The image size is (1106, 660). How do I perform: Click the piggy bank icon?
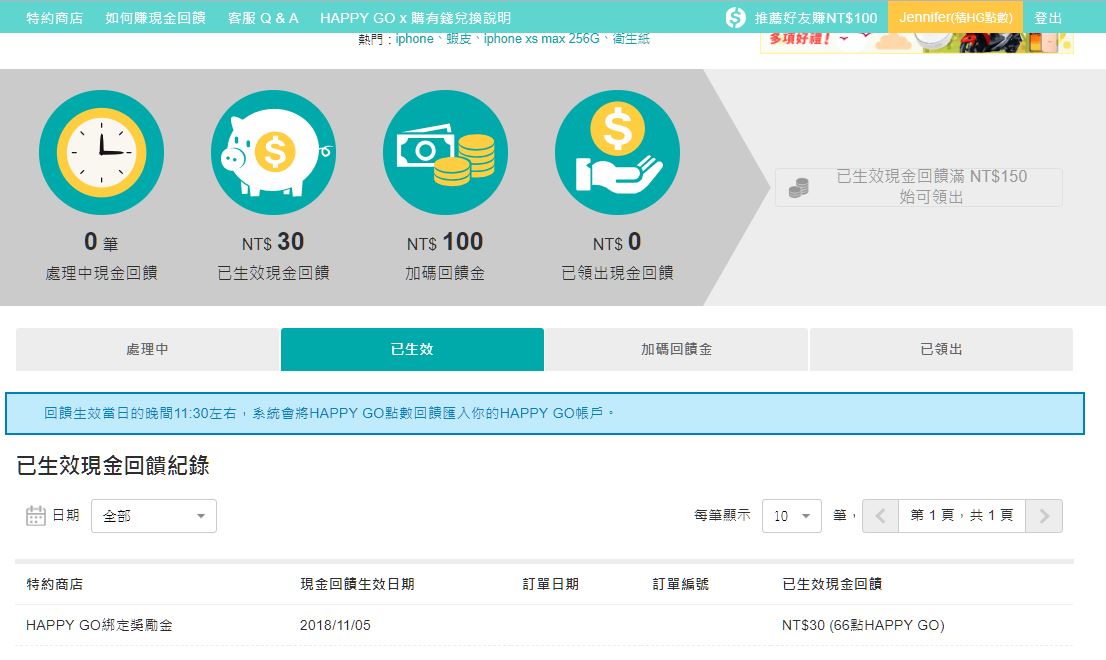click(273, 153)
